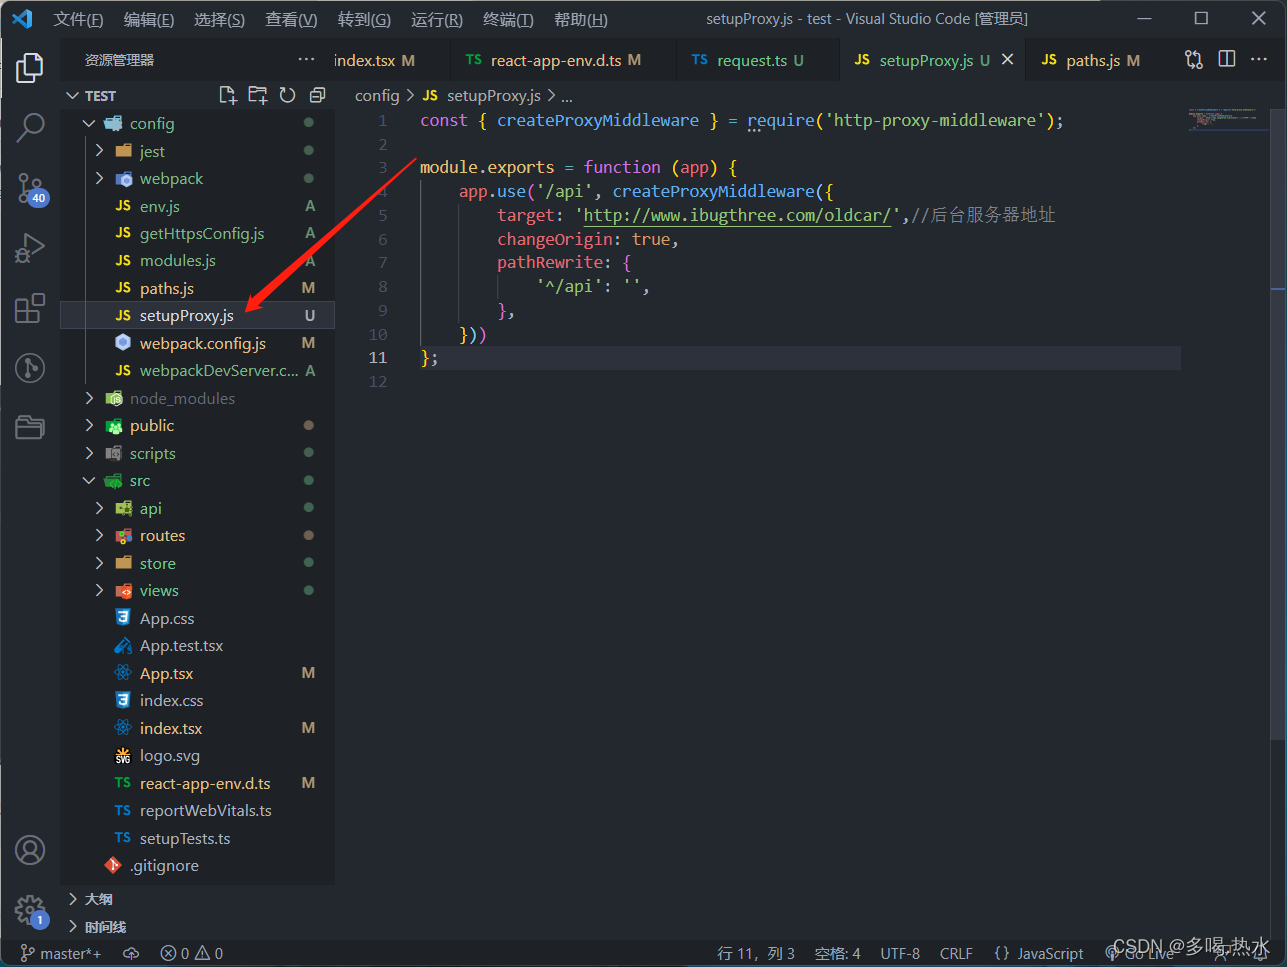Open editor more actions ellipsis

click(x=1259, y=60)
